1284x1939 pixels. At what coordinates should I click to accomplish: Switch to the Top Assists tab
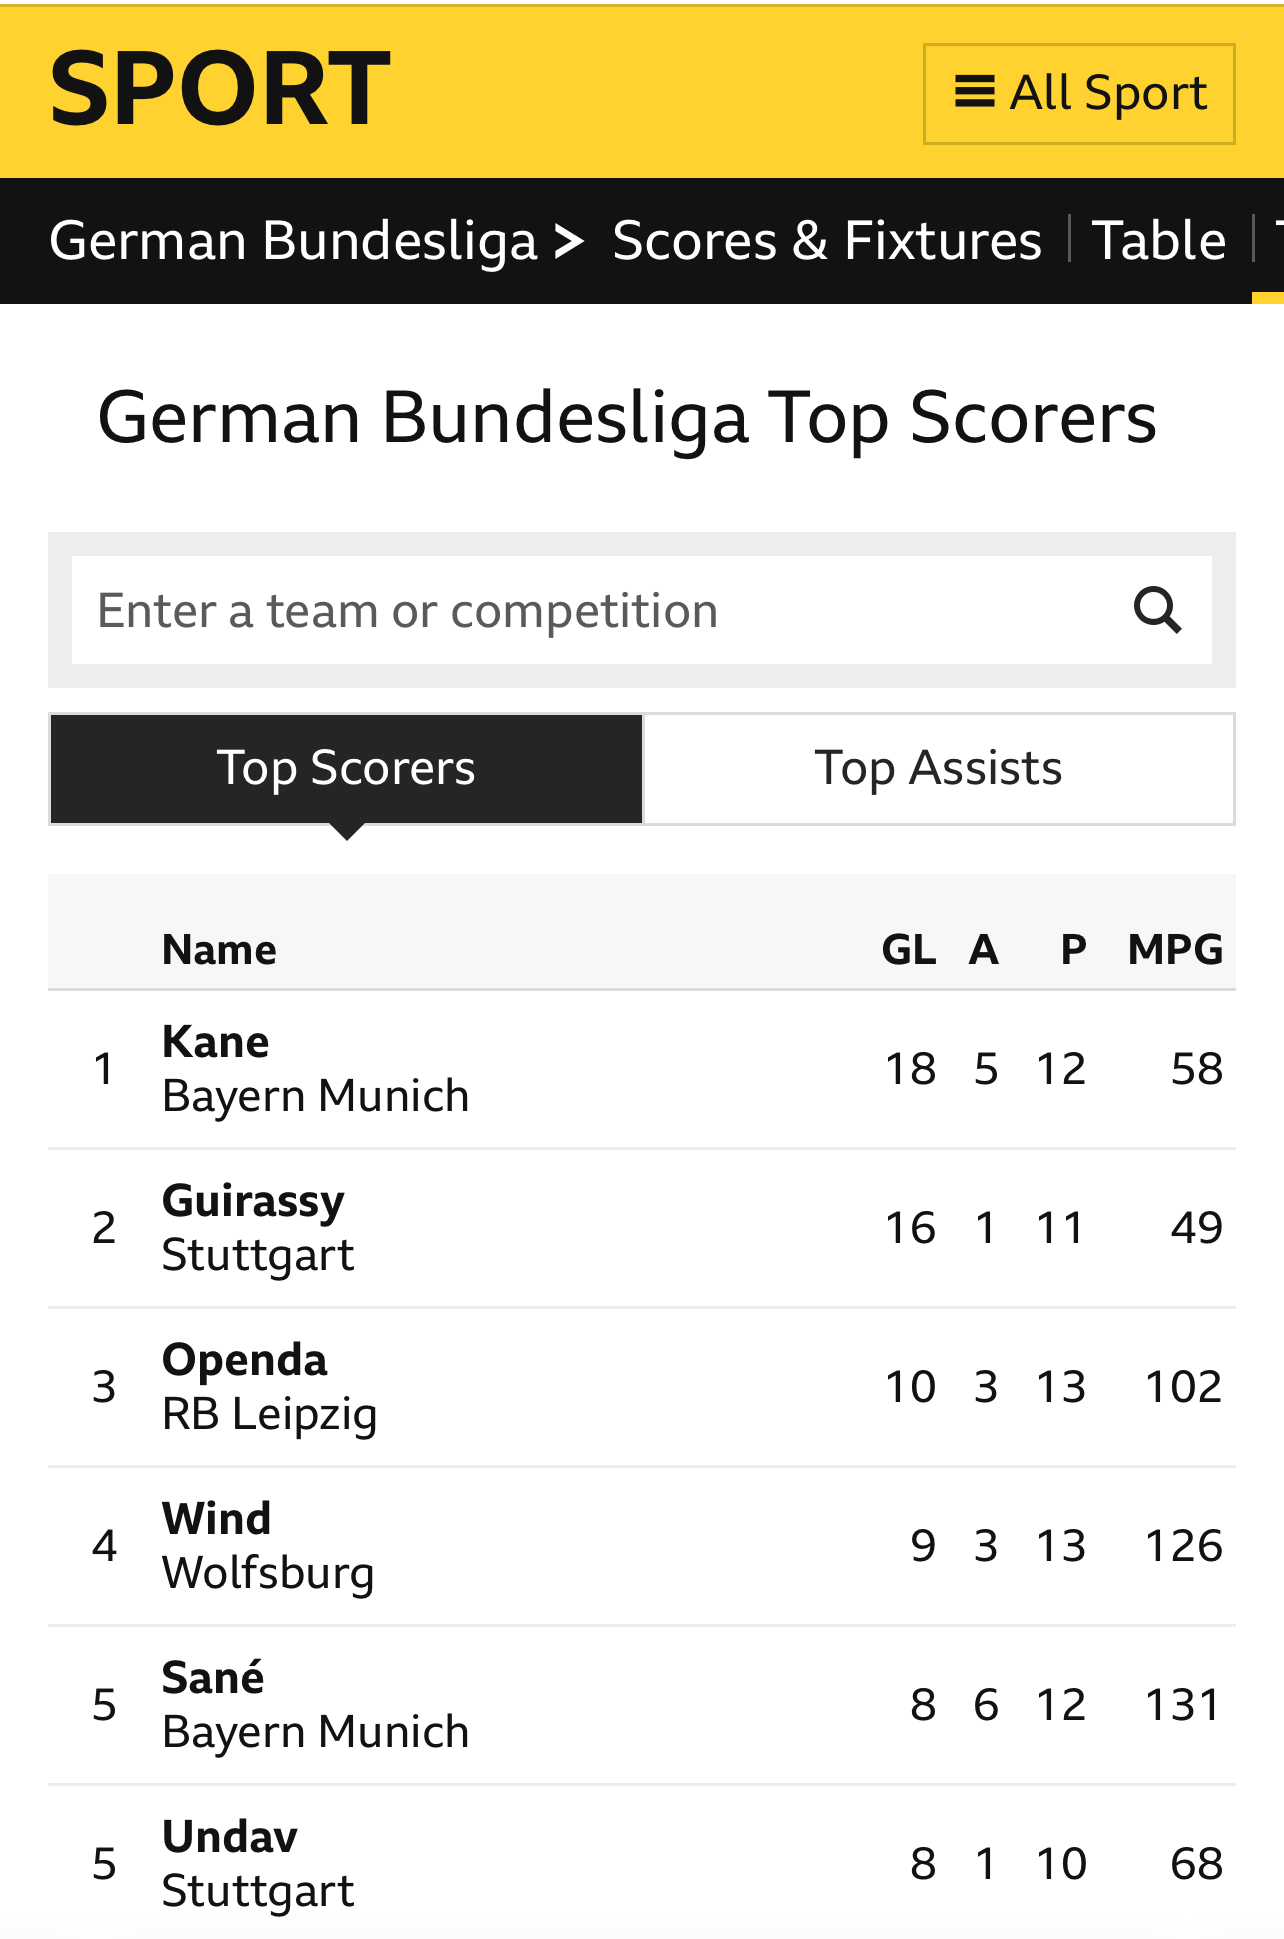tap(939, 769)
